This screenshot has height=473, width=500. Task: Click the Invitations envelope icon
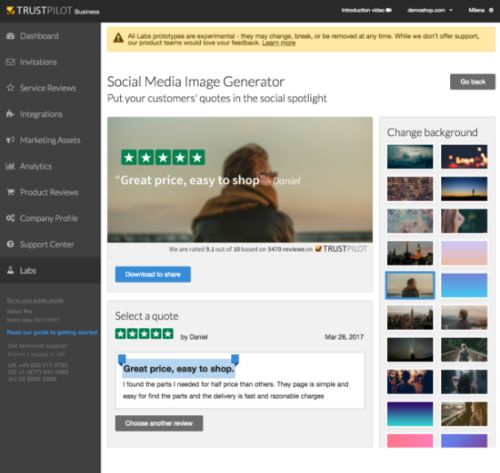tap(10, 62)
